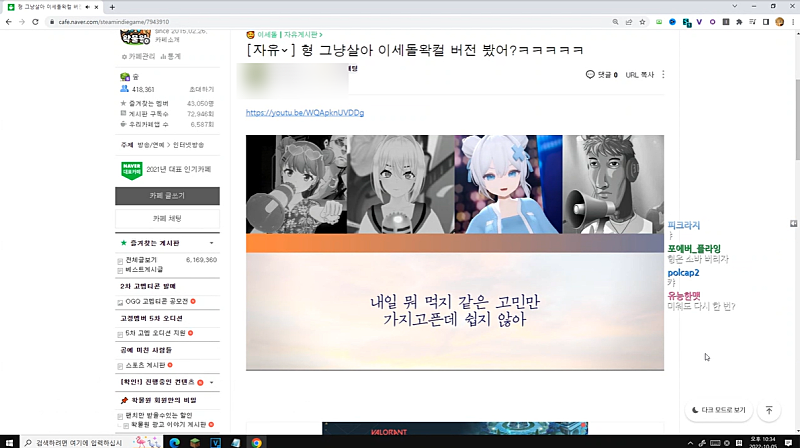Jump to page top with arrow button
The height and width of the screenshot is (448, 800).
769,410
